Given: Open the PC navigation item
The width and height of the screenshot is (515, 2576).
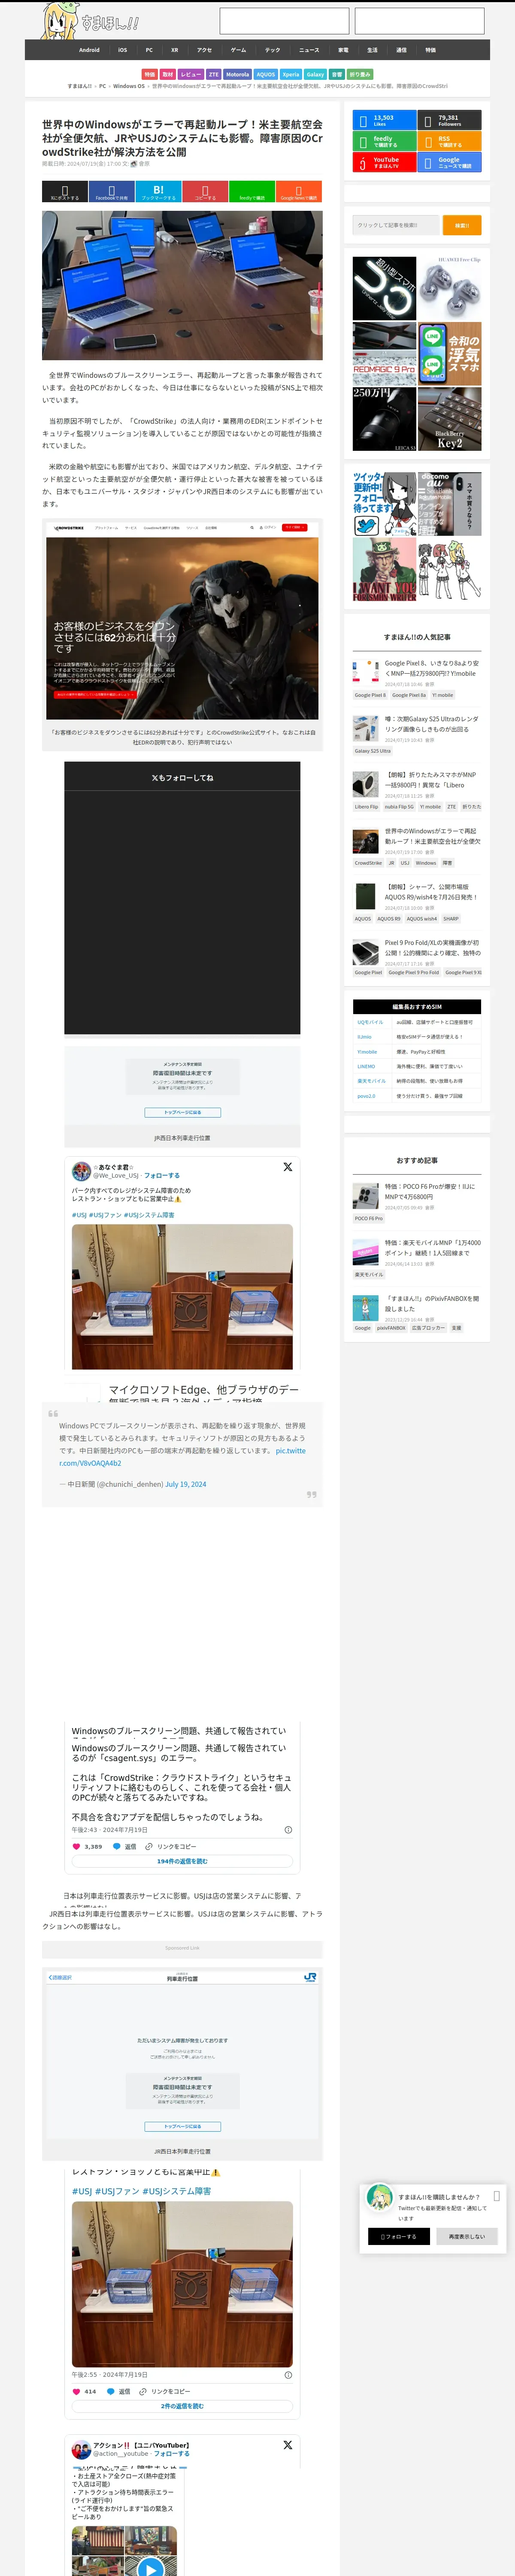Looking at the screenshot, I should [x=149, y=50].
